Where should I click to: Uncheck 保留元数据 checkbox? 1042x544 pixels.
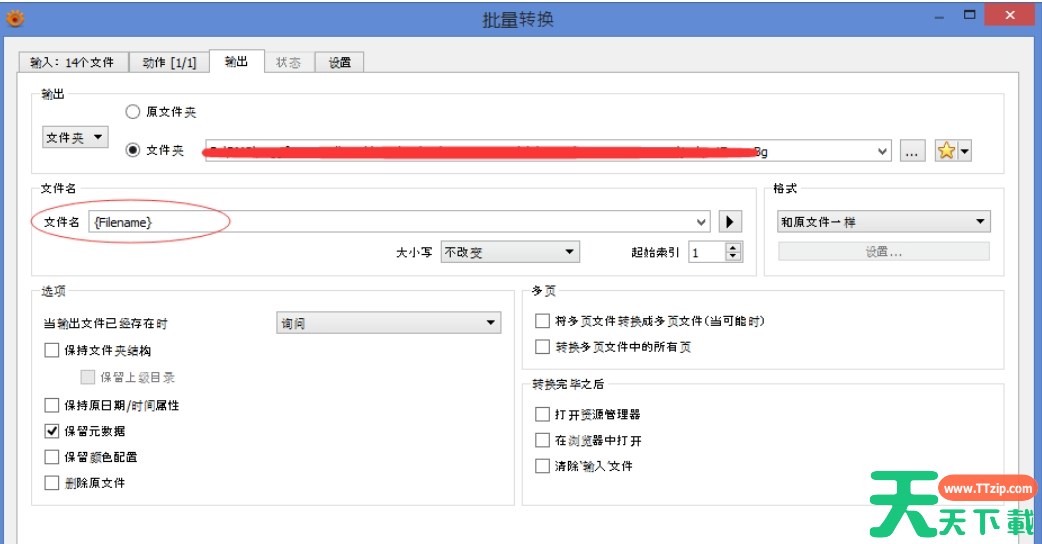(x=52, y=431)
